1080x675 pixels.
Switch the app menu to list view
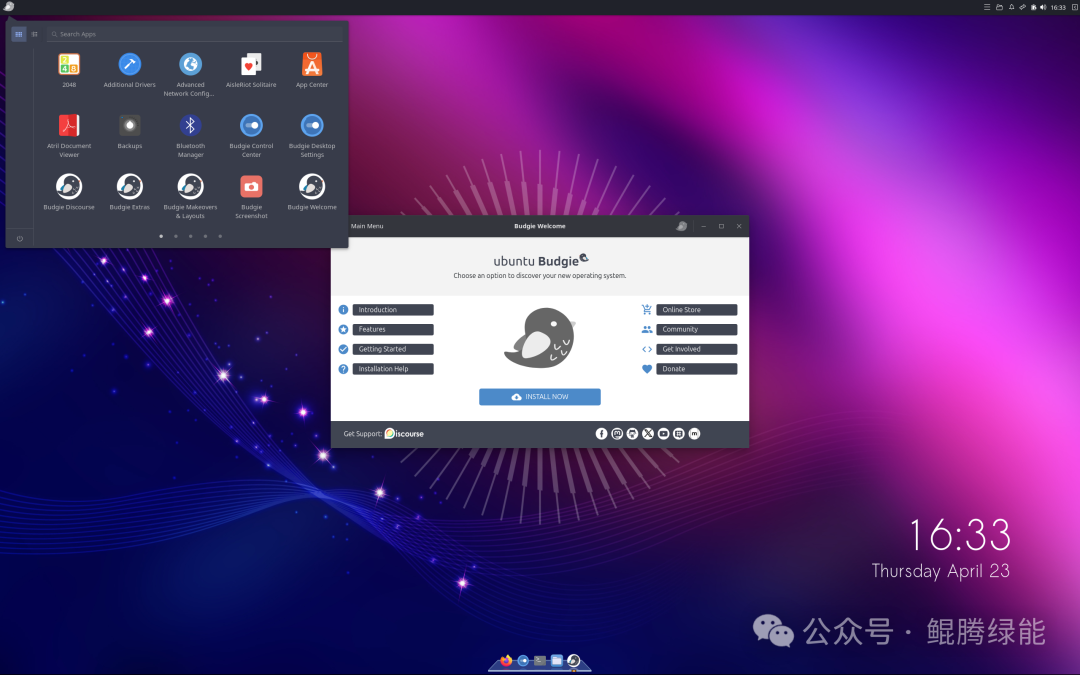[34, 33]
